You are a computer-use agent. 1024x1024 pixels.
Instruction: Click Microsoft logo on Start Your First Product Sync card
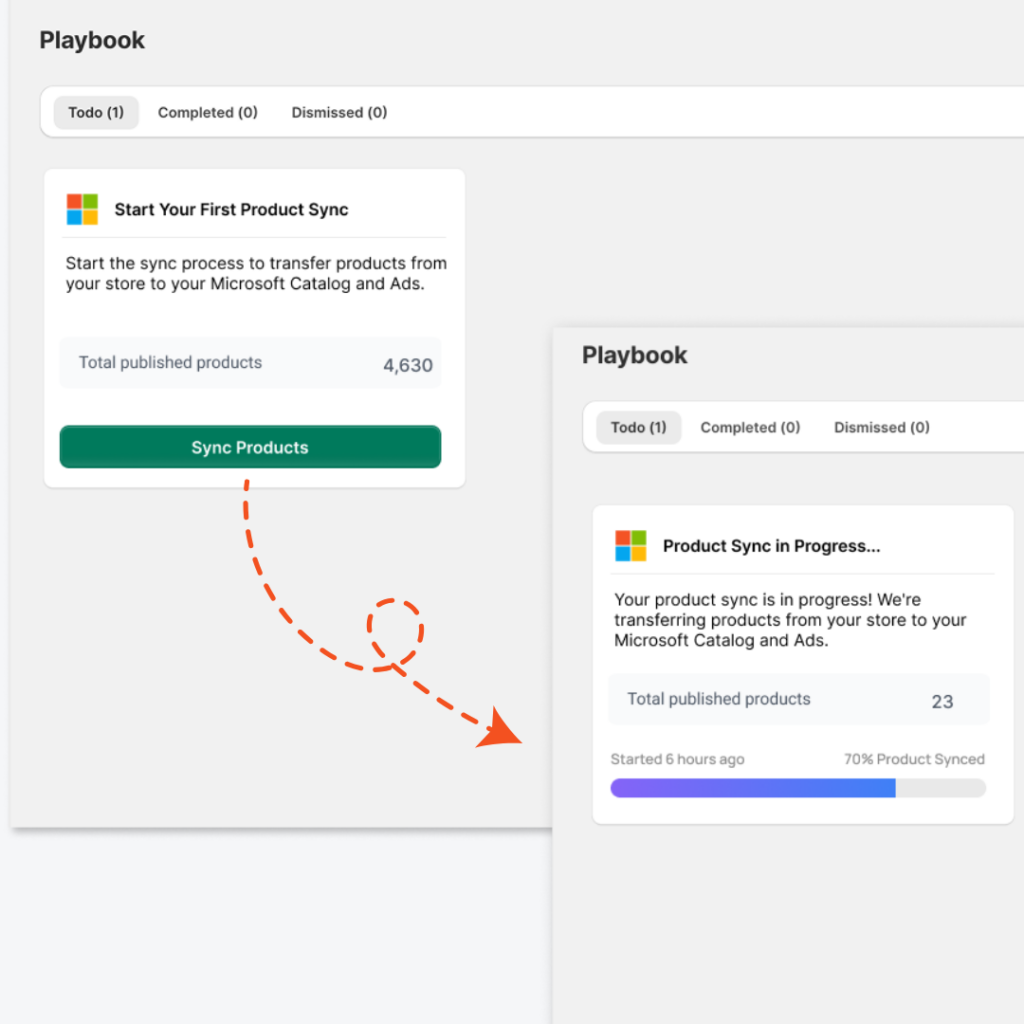coord(82,209)
